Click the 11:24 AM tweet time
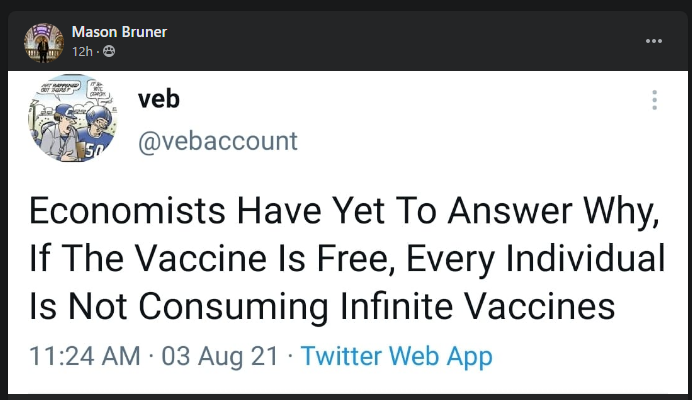The height and width of the screenshot is (400, 692). coord(85,356)
